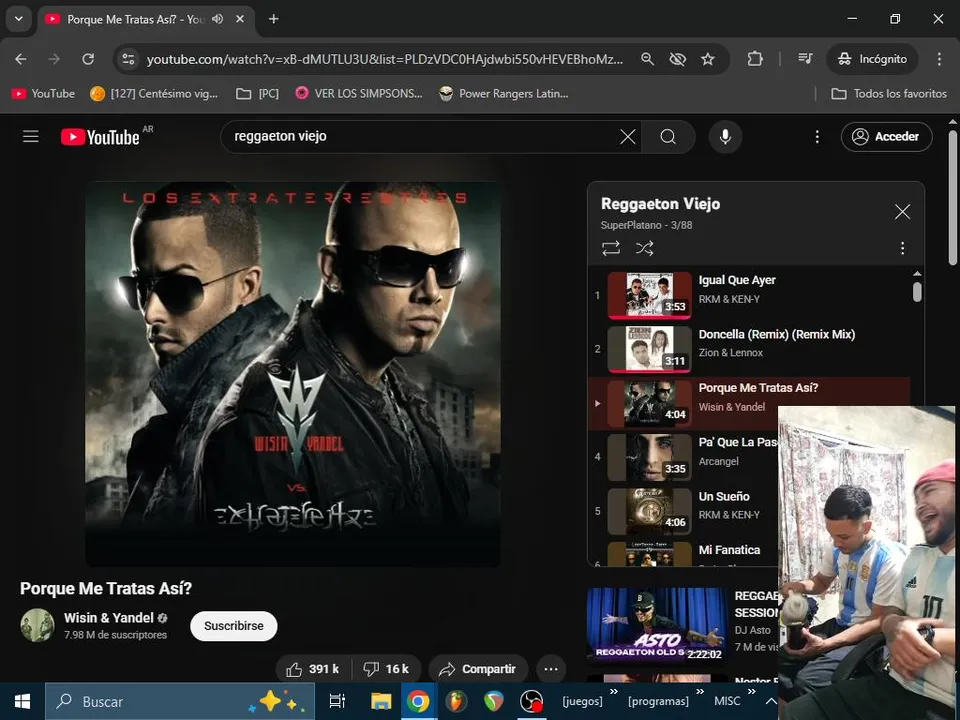Open Power Rangers Latin bookmark
This screenshot has height=720, width=960.
(503, 94)
